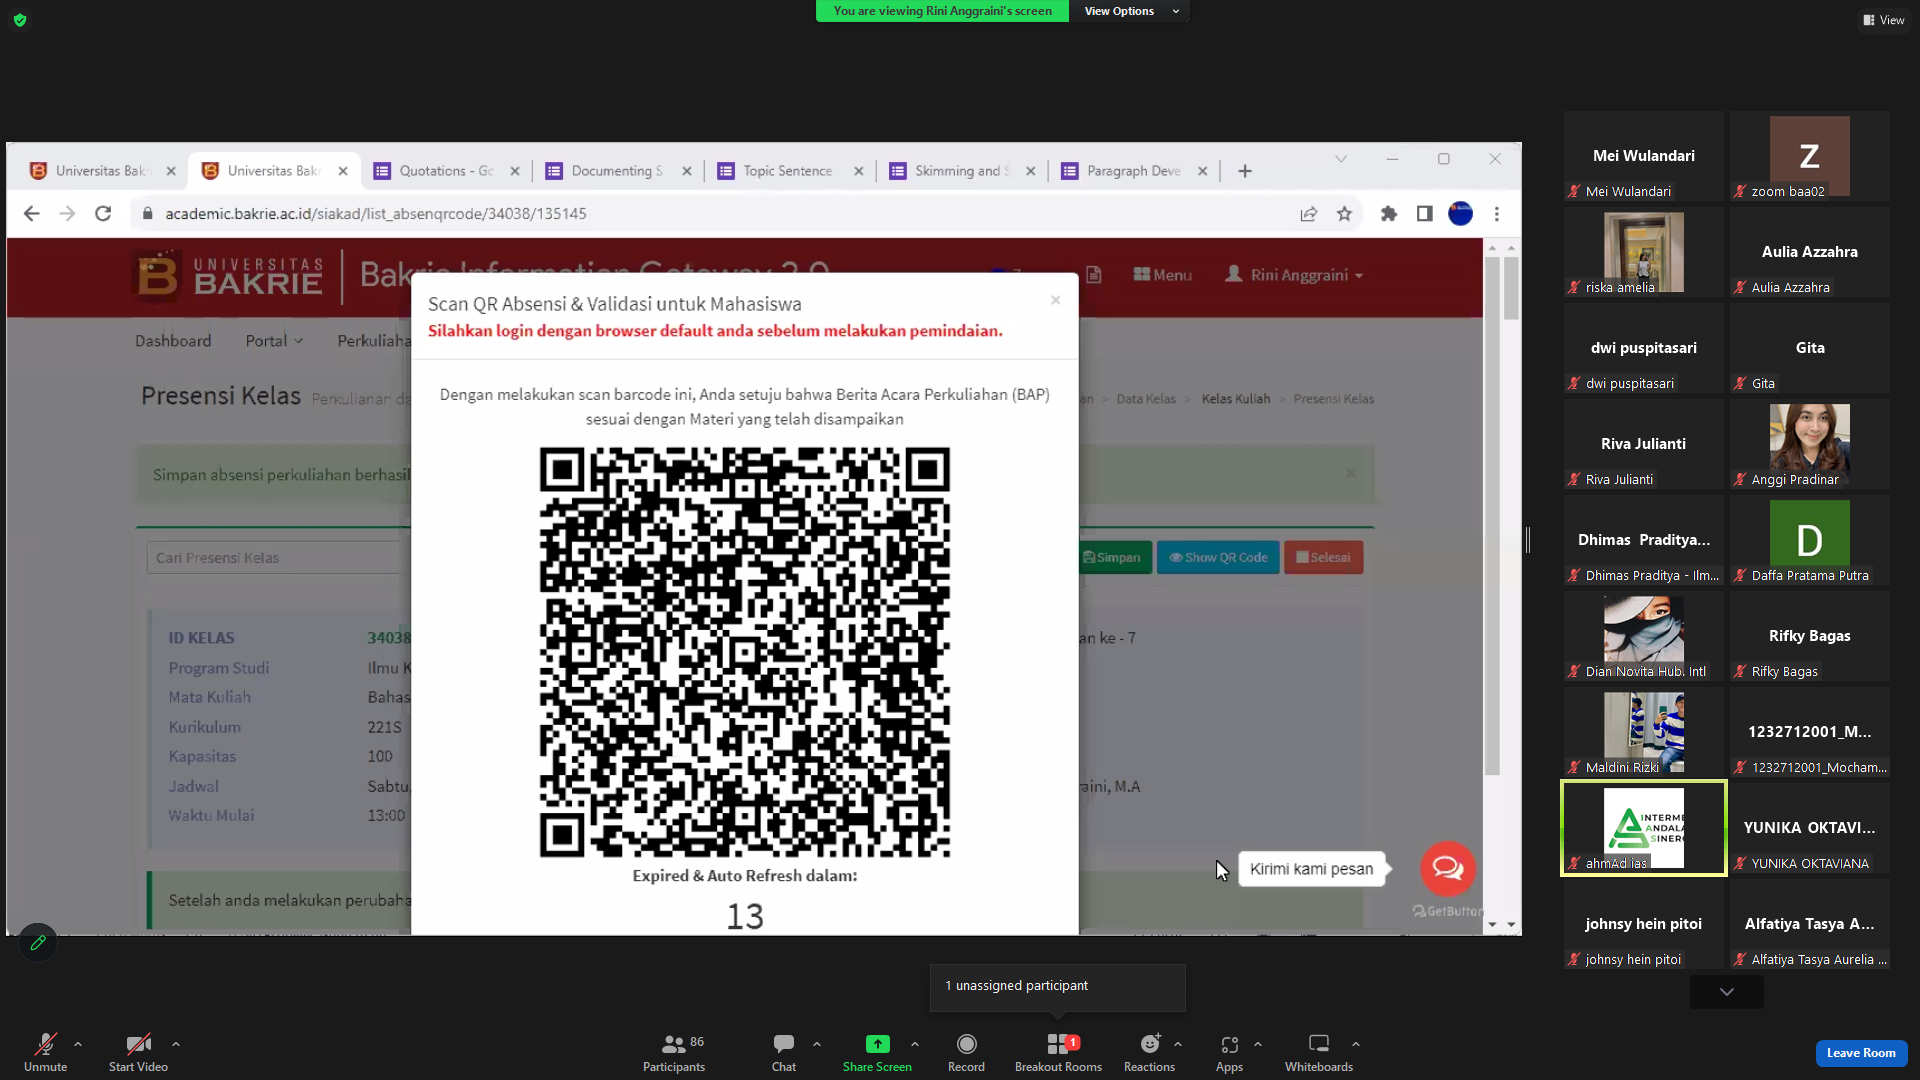The image size is (1920, 1080).
Task: Click the Simpan button
Action: (1112, 558)
